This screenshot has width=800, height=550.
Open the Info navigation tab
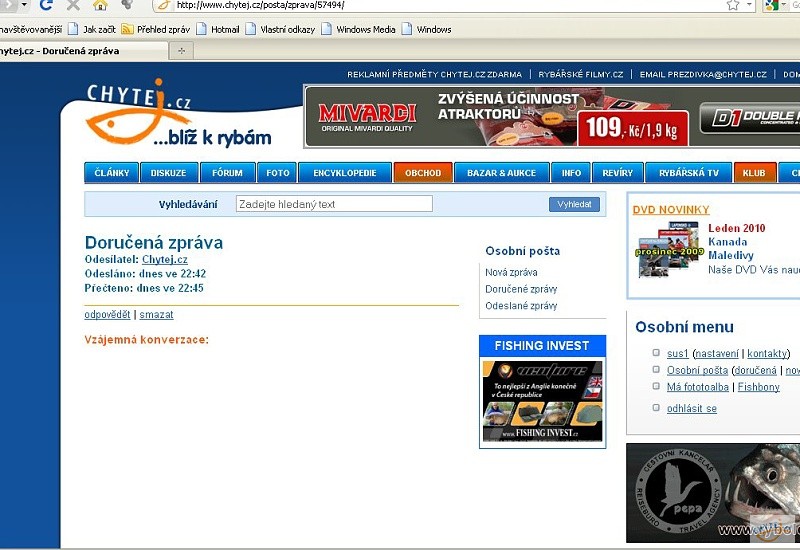point(571,173)
